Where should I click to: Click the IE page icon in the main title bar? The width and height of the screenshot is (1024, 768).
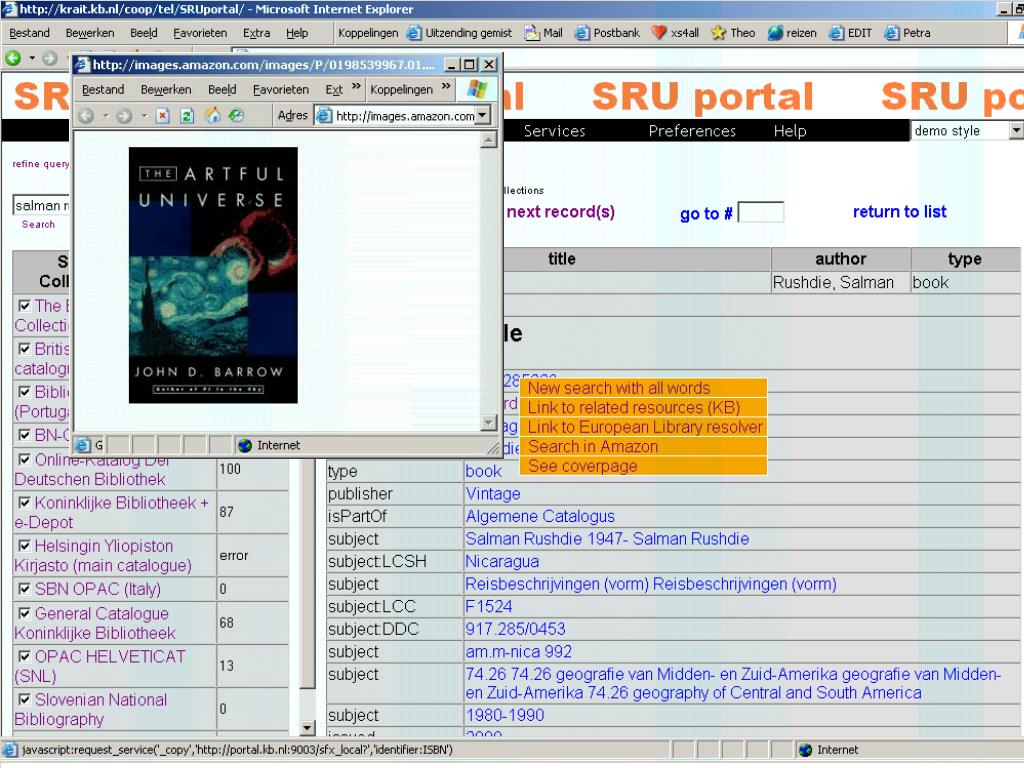pos(9,9)
